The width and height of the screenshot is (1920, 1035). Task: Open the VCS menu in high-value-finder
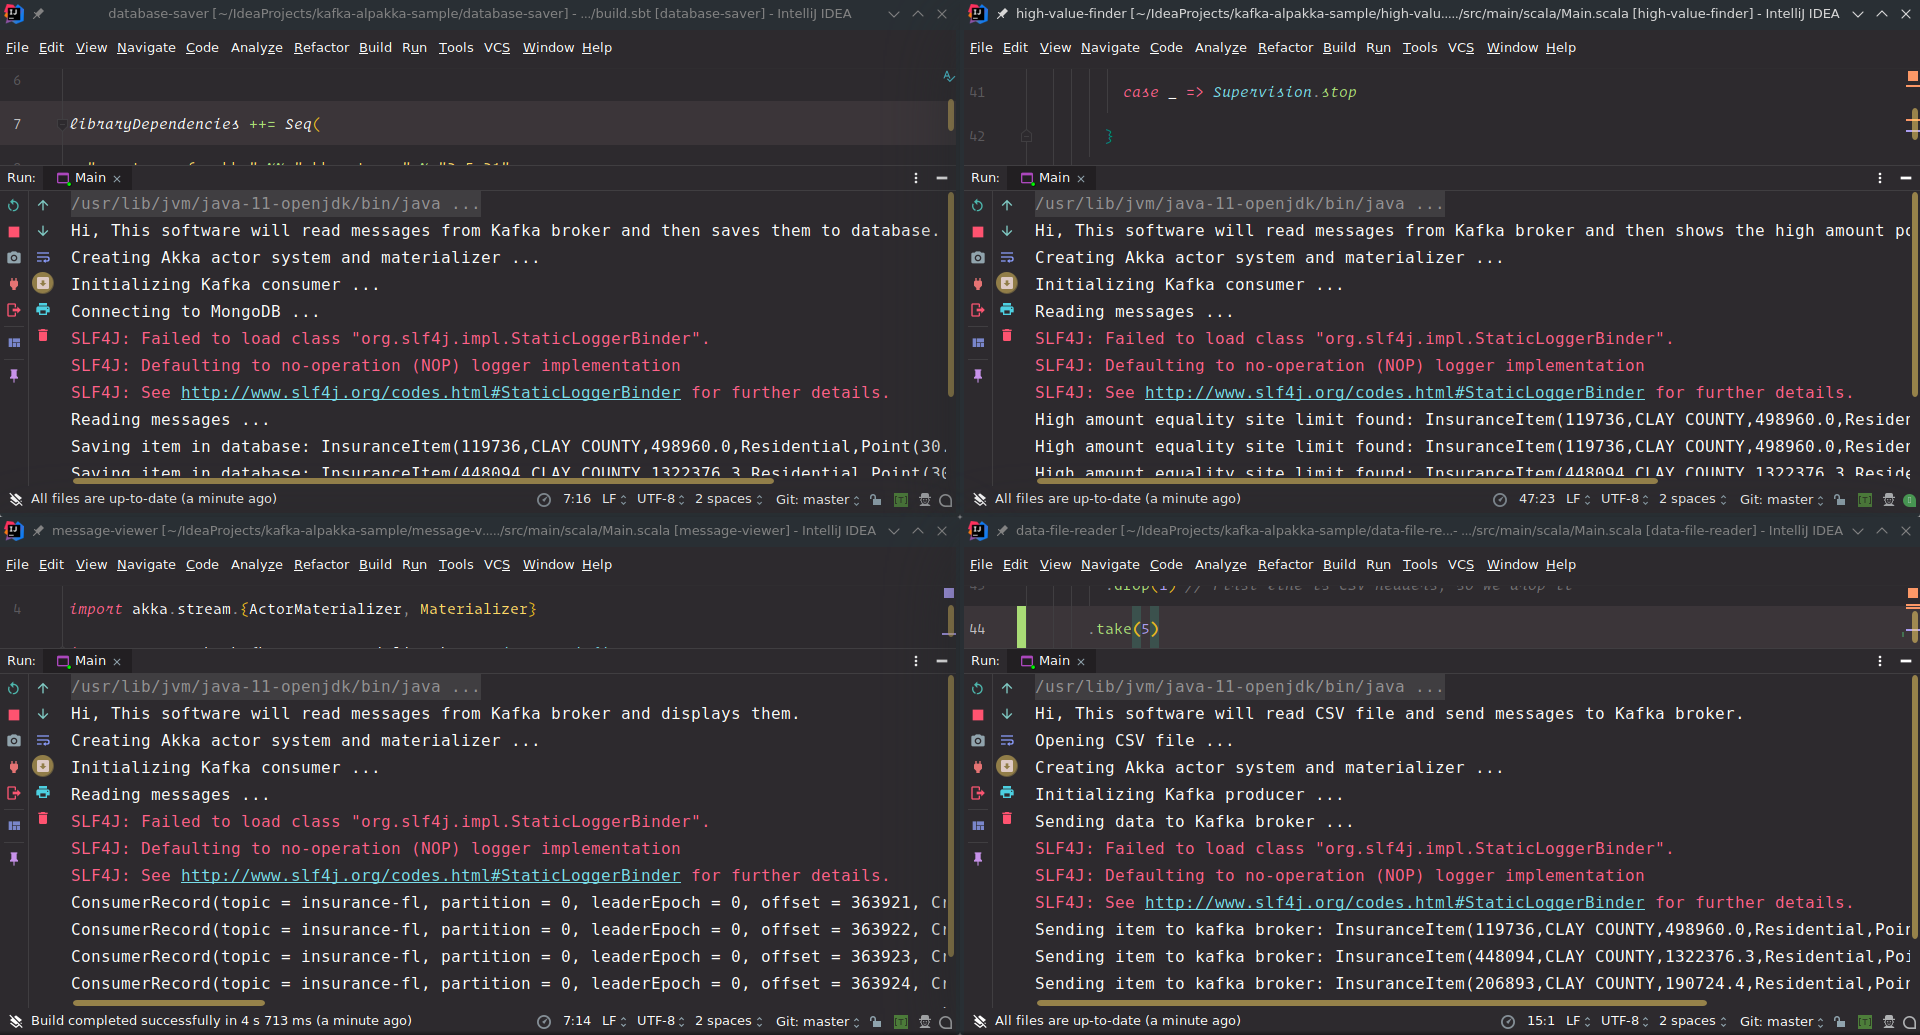click(x=1461, y=47)
